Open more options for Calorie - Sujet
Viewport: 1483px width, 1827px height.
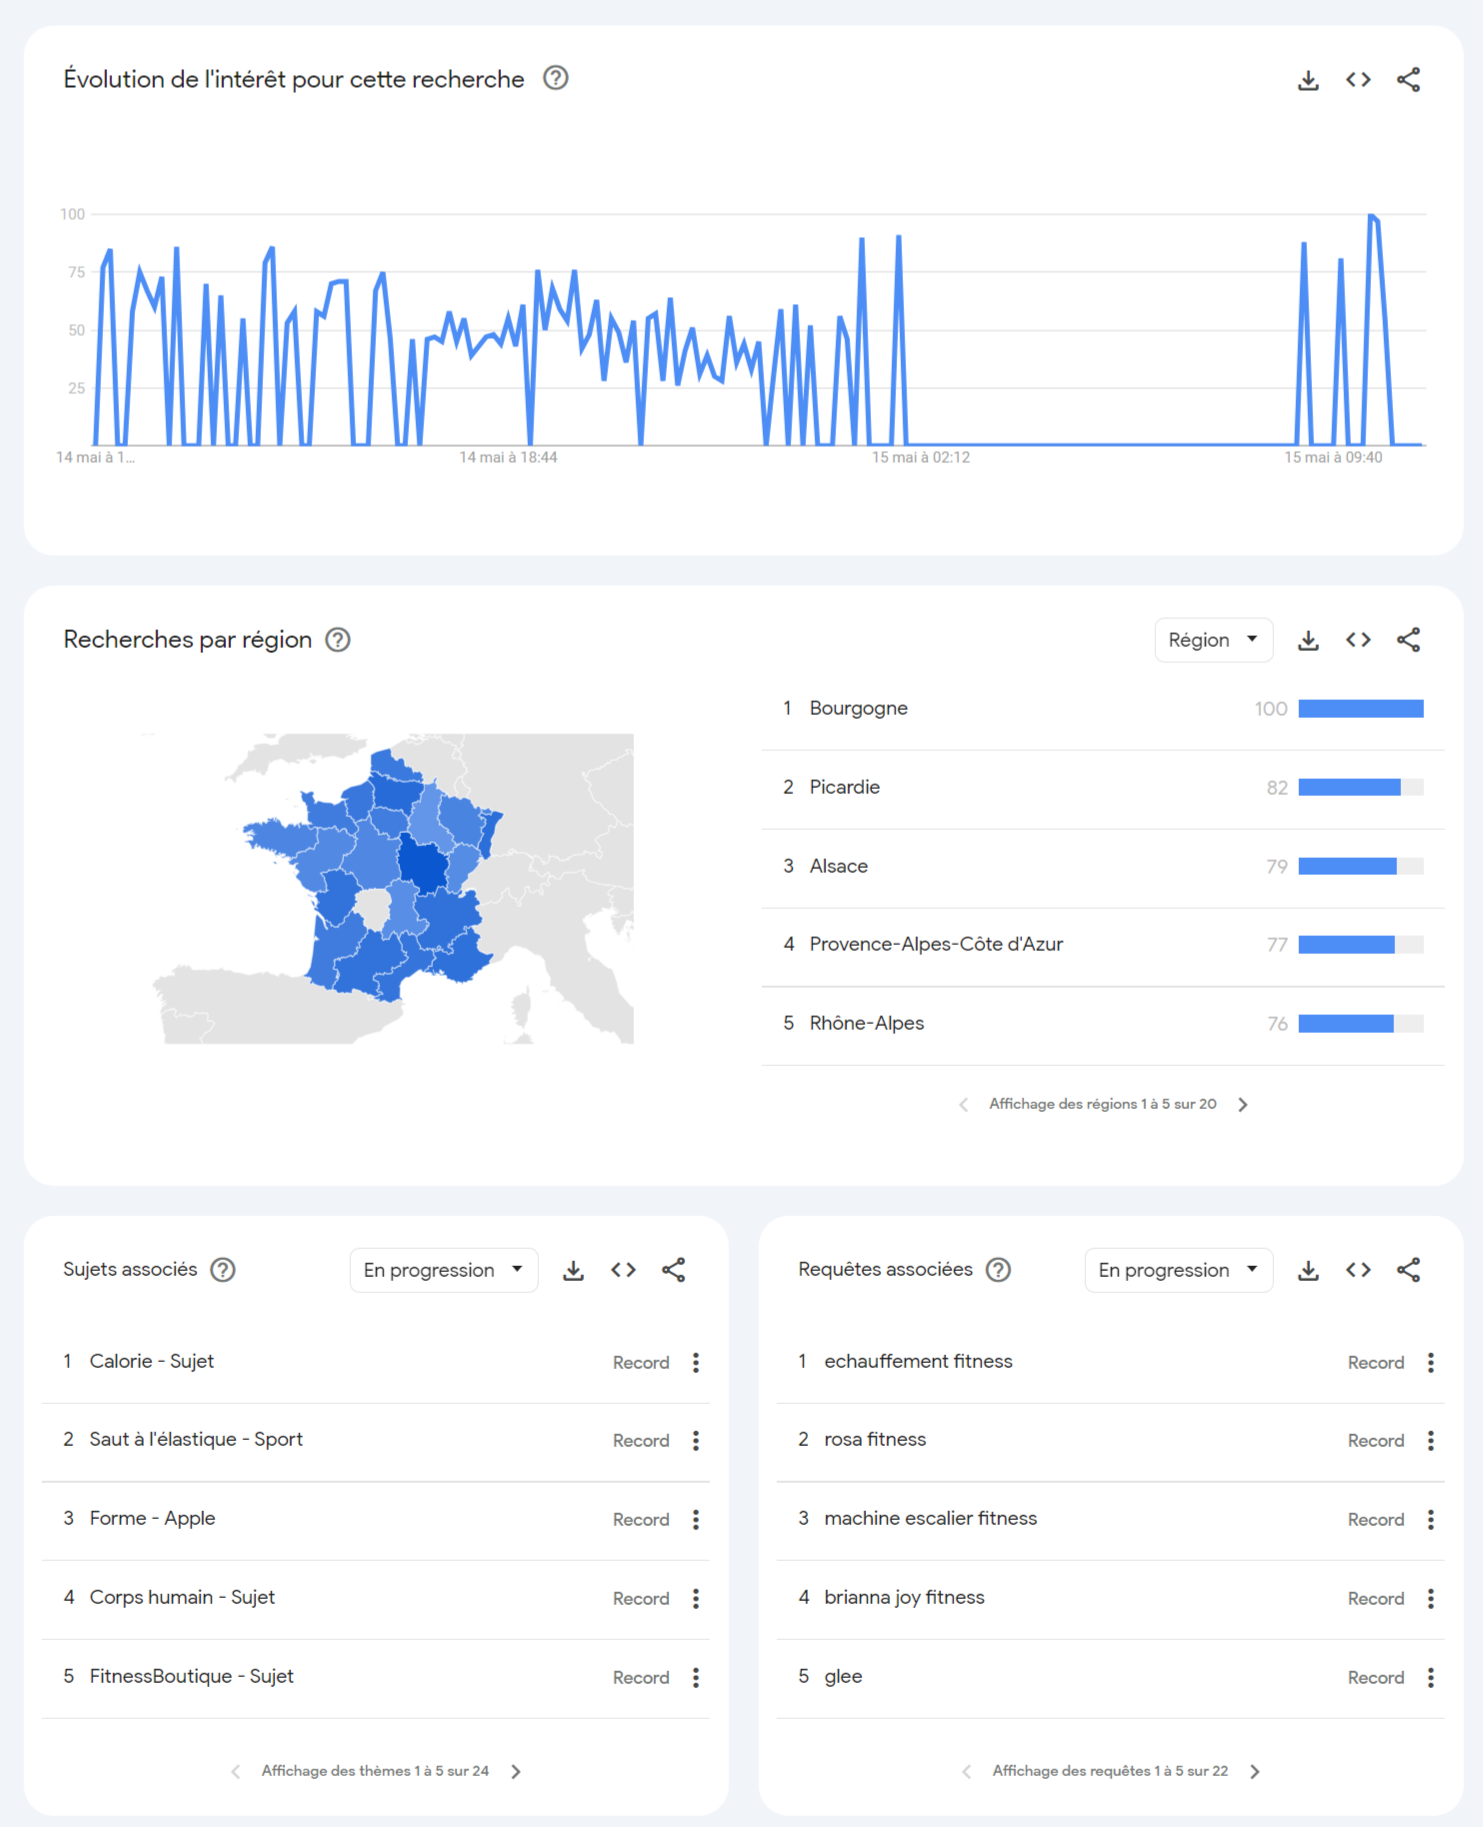coord(696,1362)
